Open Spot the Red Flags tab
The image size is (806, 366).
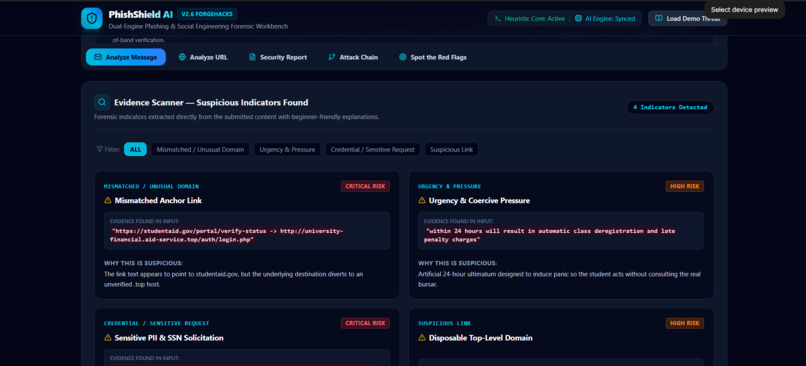[433, 57]
